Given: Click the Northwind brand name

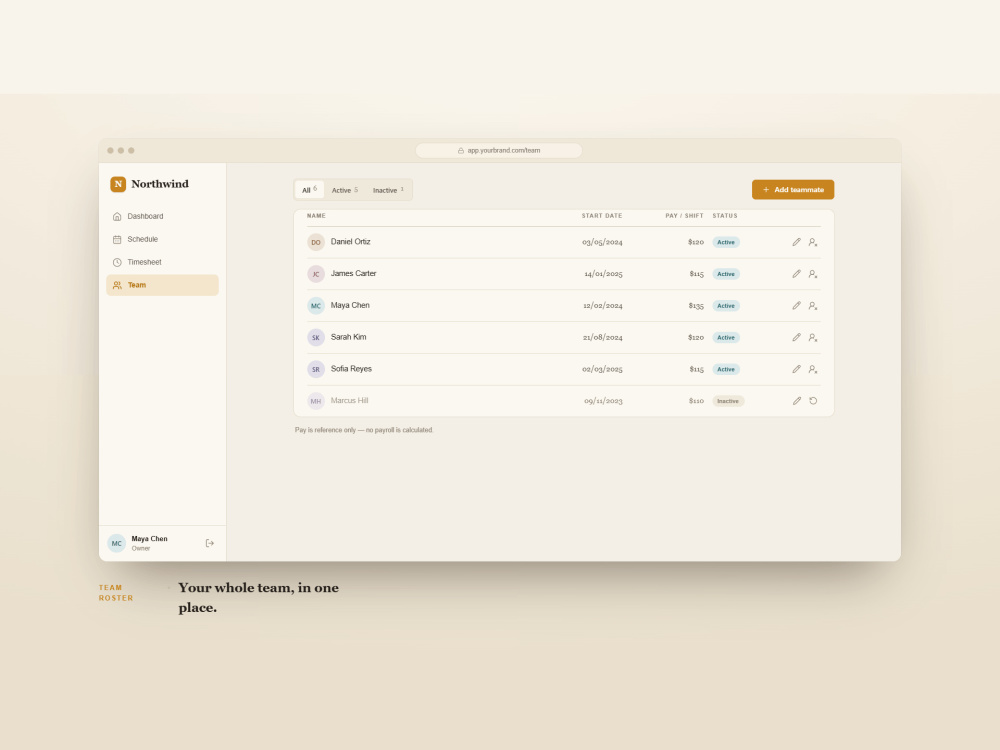Looking at the screenshot, I should [160, 184].
